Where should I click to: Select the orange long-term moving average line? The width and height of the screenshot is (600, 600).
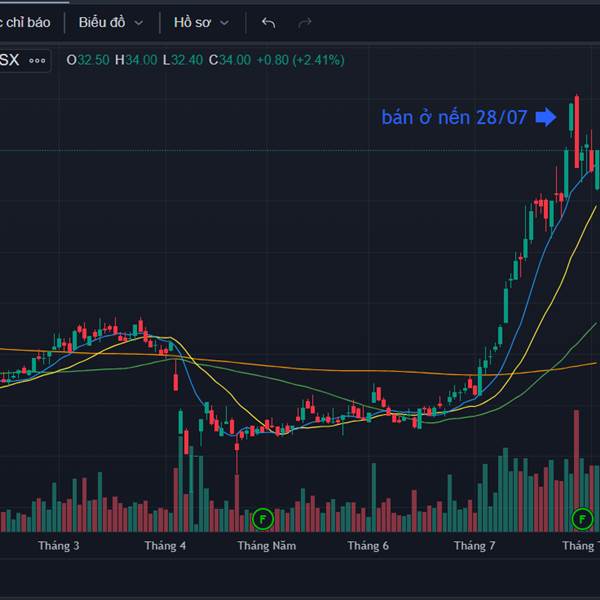click(306, 368)
